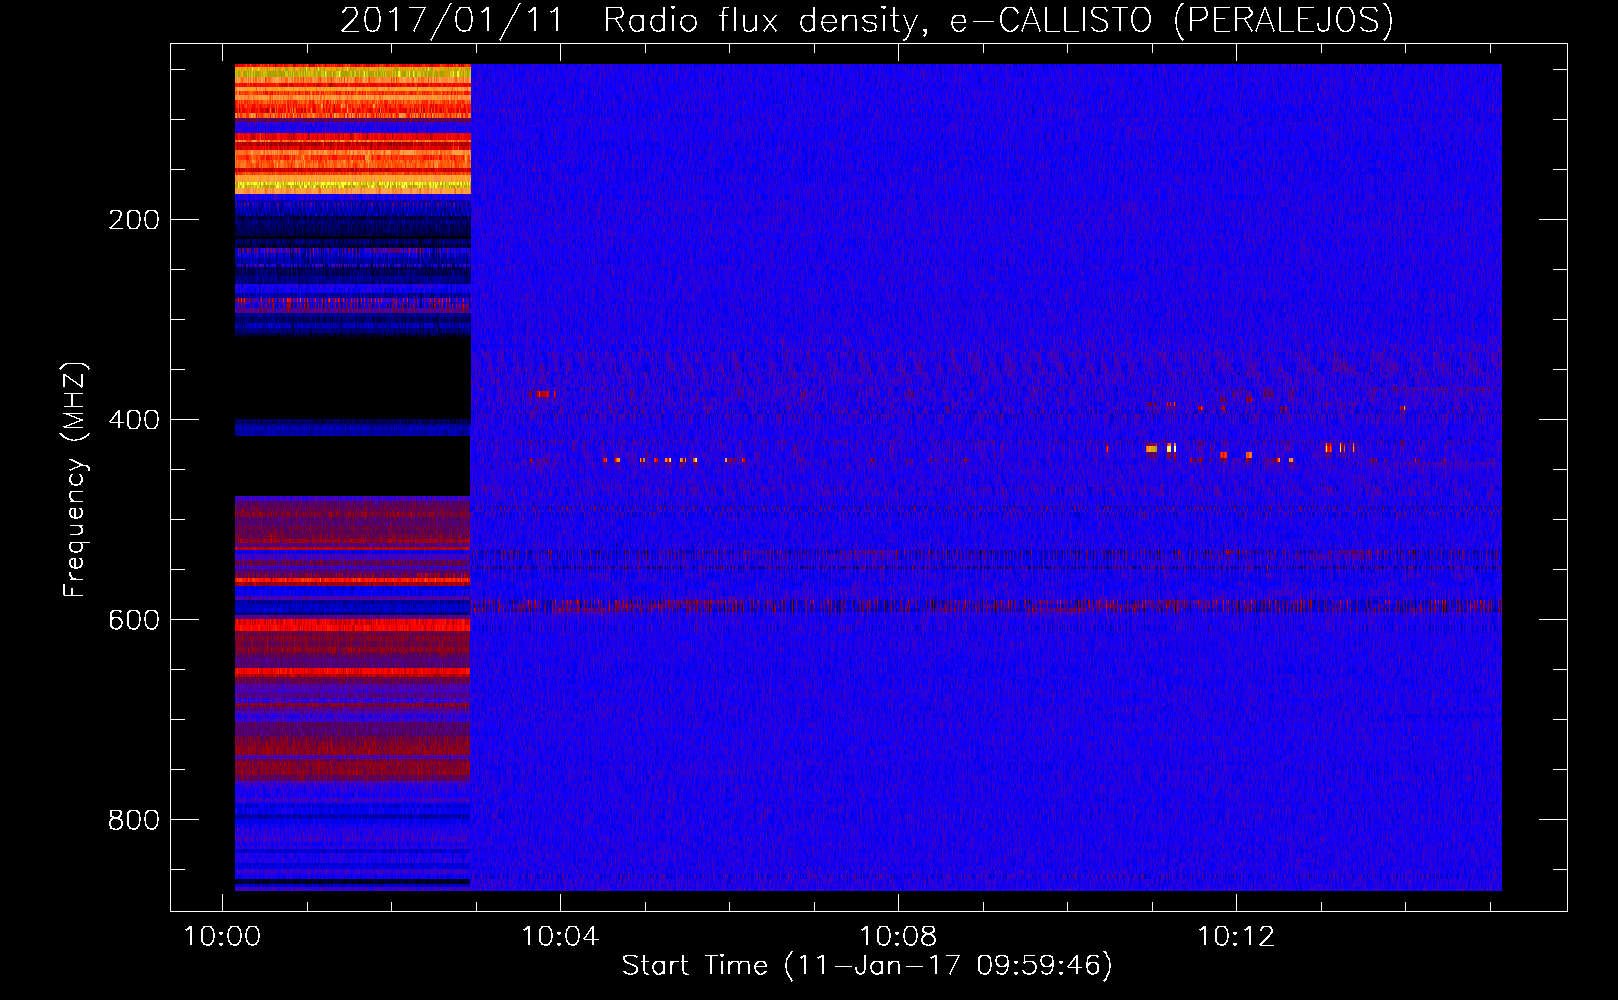Click the 600 frequency tick label
Screen dimensions: 1618x1000
point(134,620)
